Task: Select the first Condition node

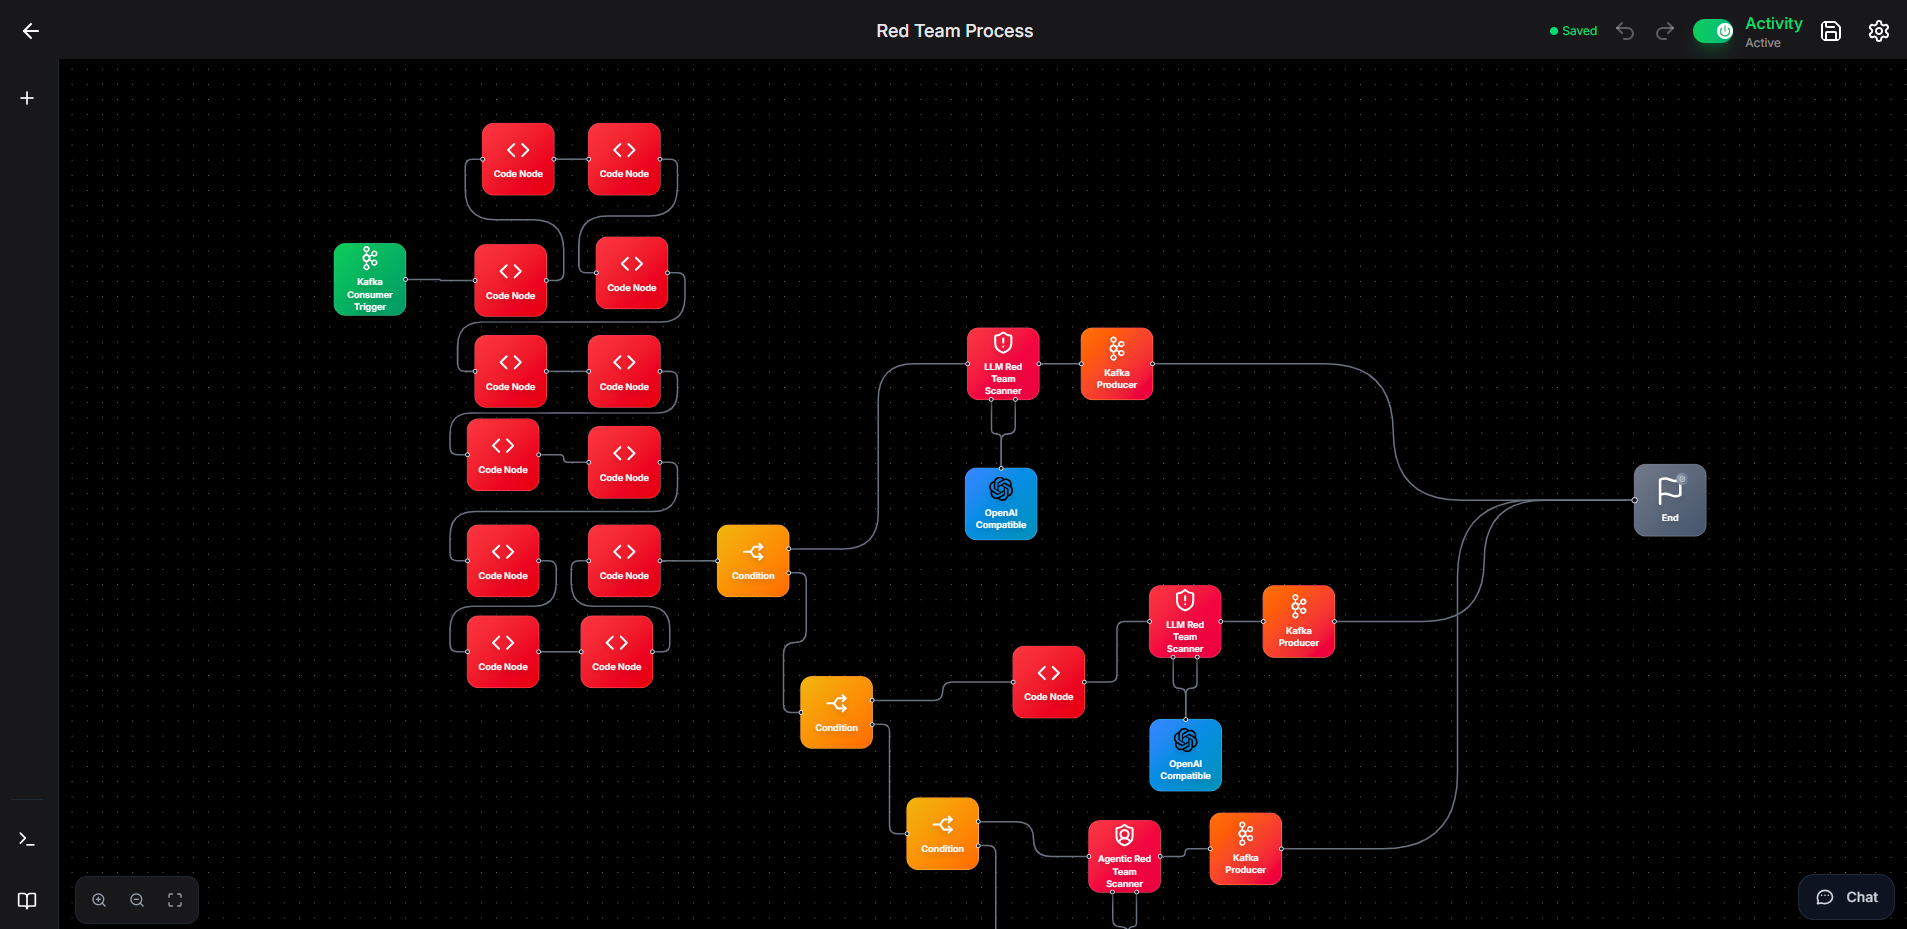Action: coord(753,561)
